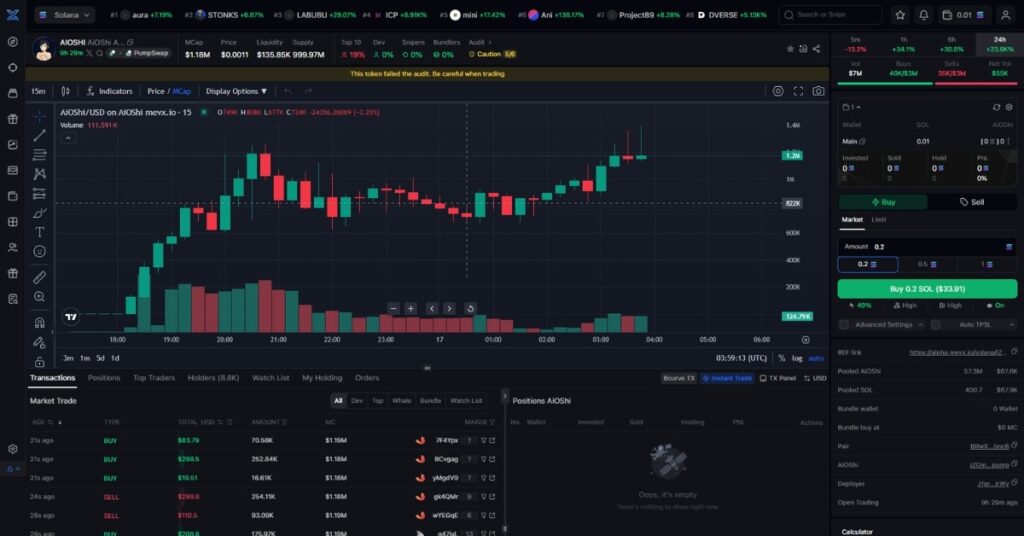
Task: Toggle the log scale
Action: point(797,358)
